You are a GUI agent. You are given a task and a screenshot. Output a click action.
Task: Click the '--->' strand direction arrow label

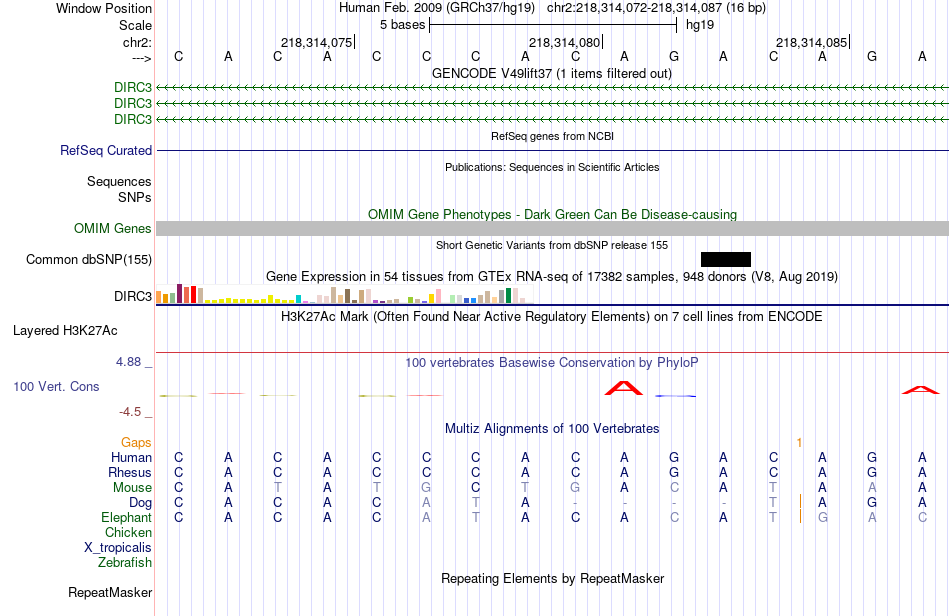click(x=142, y=58)
